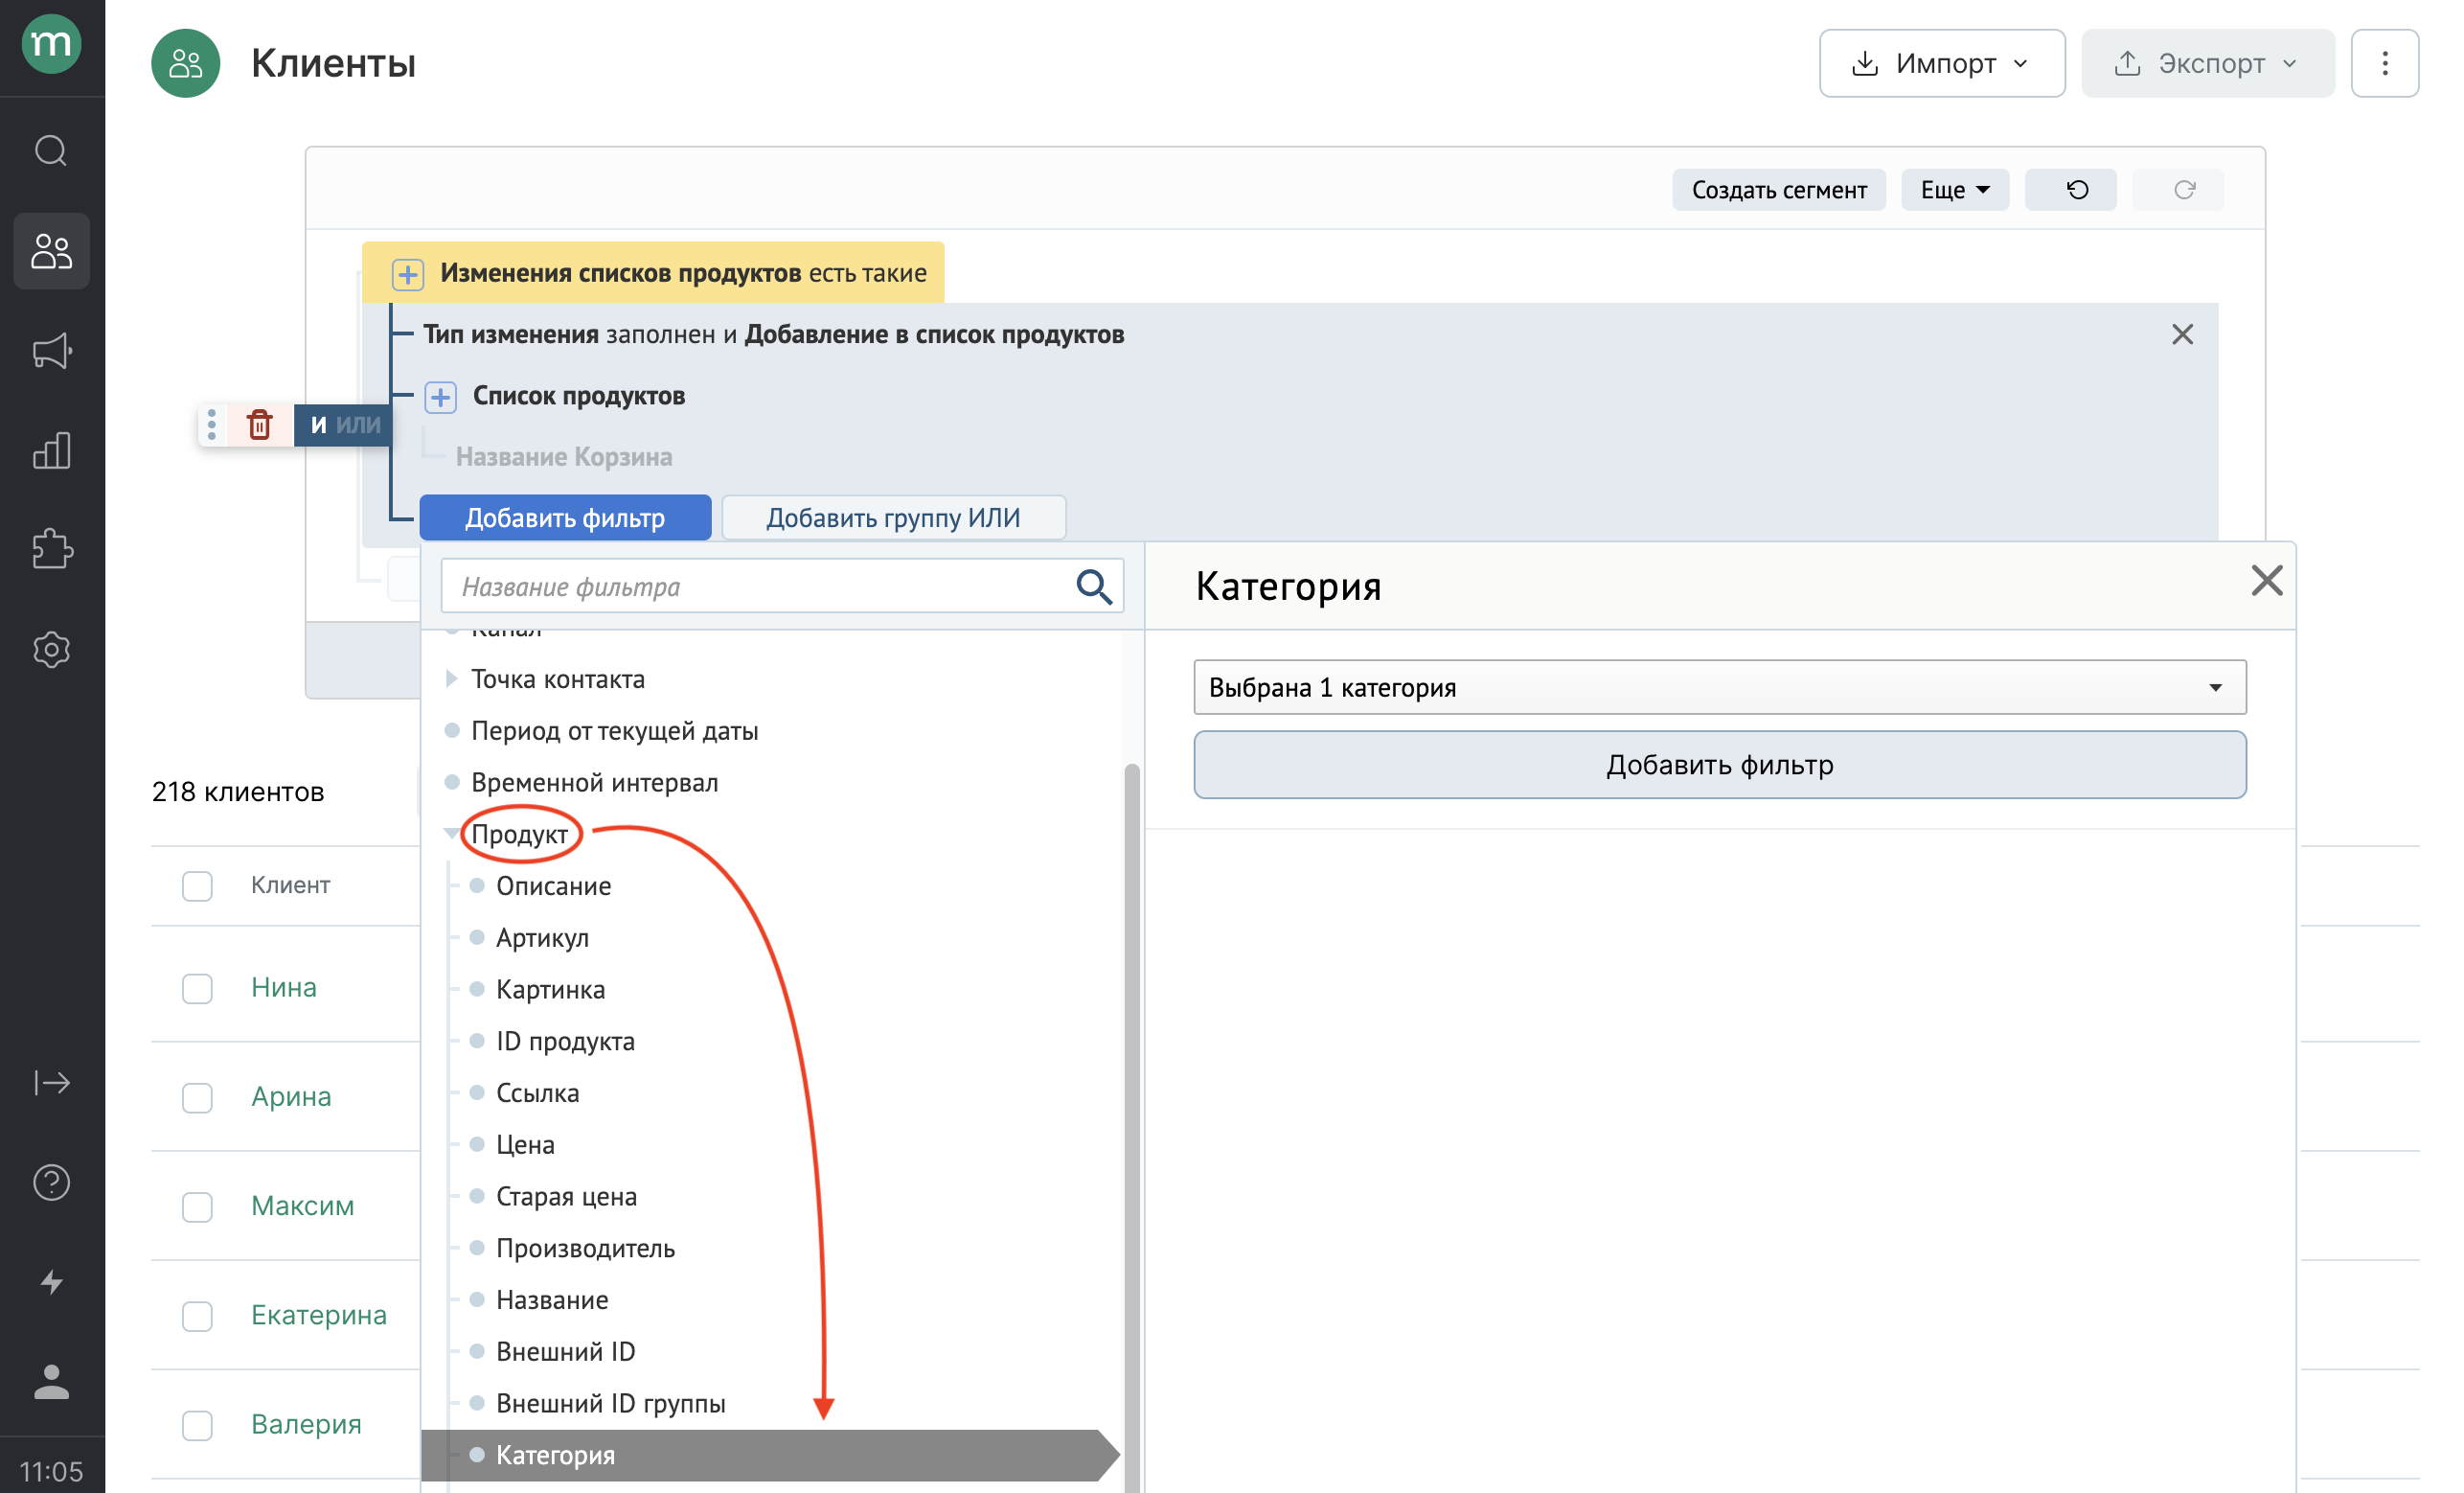Viewport: 2464px width, 1493px height.
Task: Expand the Список продуктов plus icon
Action: pyautogui.click(x=441, y=397)
